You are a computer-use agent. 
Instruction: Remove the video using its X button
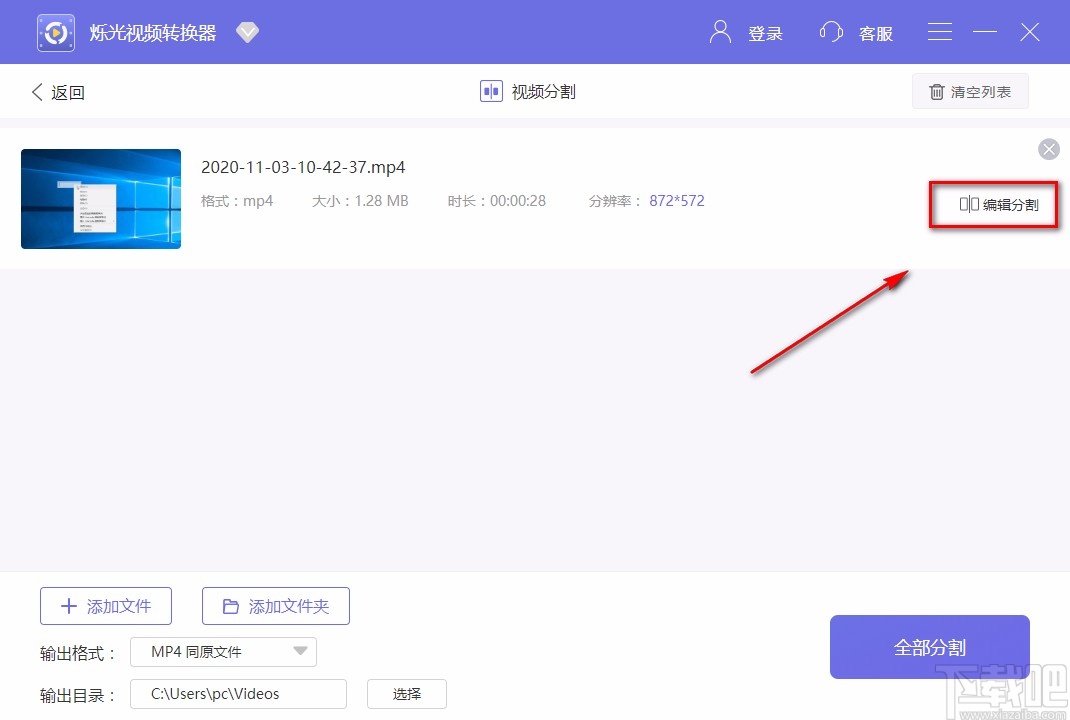tap(1048, 149)
